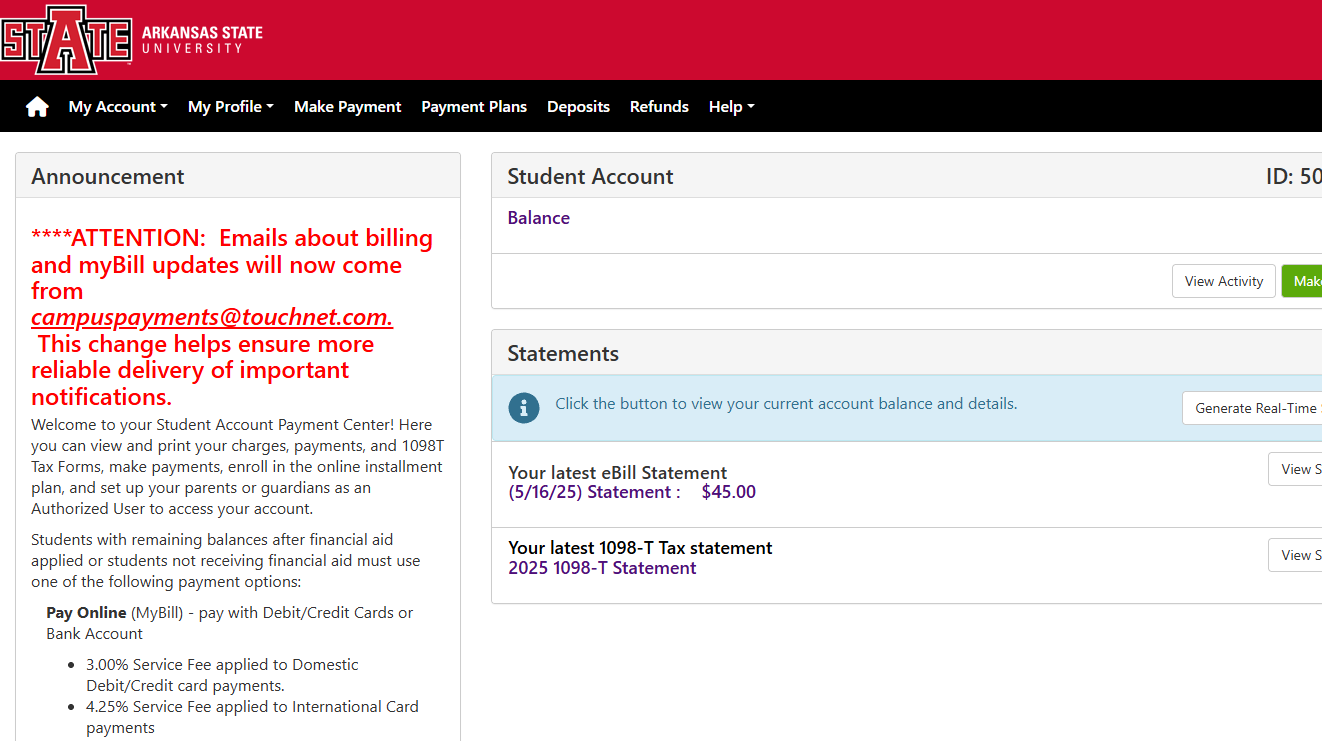Viewport: 1322px width, 741px height.
Task: Open the My Profile dropdown
Action: pos(231,107)
